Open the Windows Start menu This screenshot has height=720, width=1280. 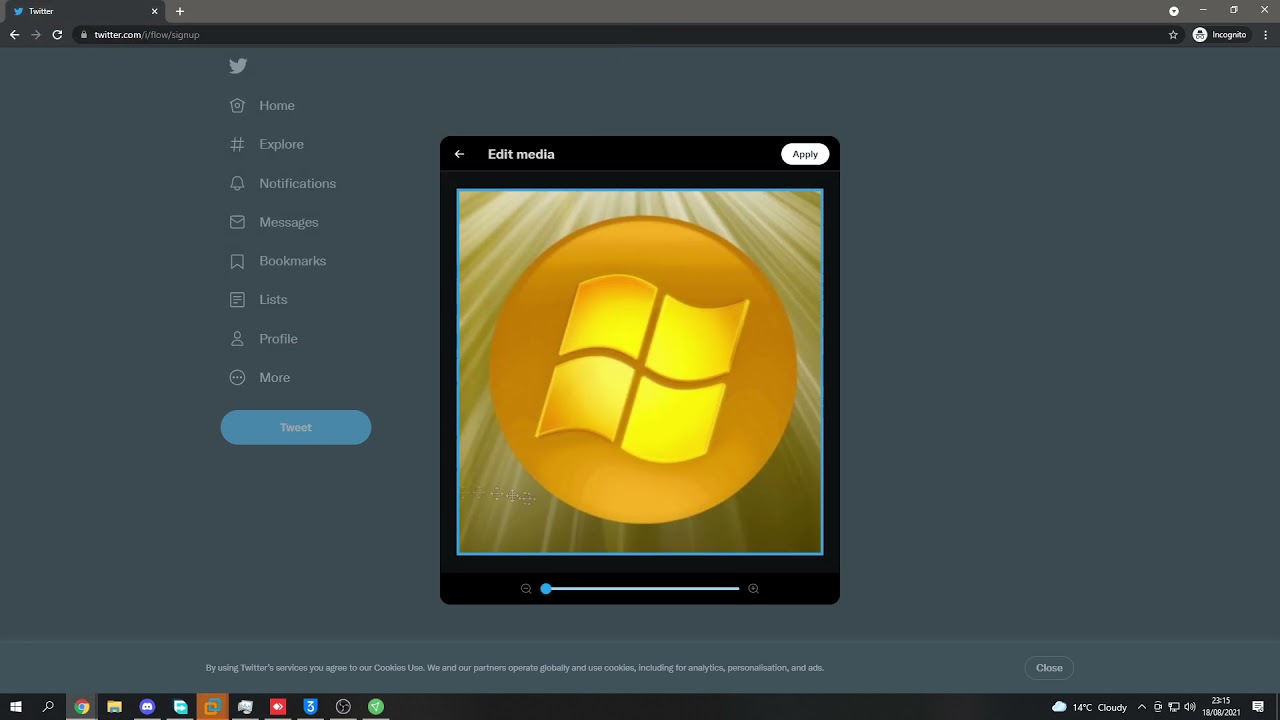click(16, 707)
